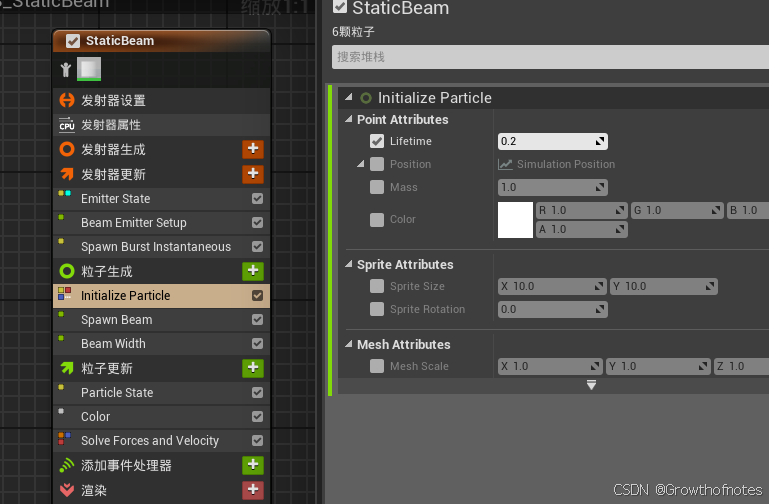
Task: Click the particle update green arrow icon
Action: point(67,368)
